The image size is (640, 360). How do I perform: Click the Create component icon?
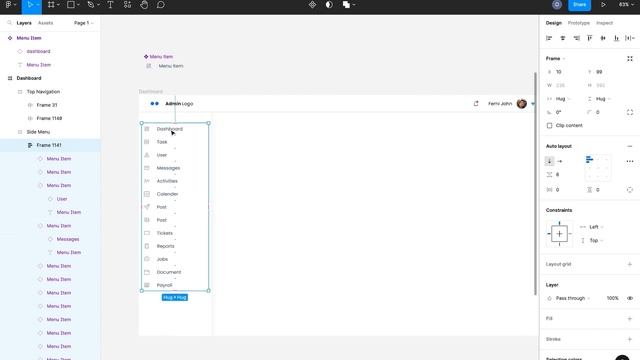pos(312,5)
